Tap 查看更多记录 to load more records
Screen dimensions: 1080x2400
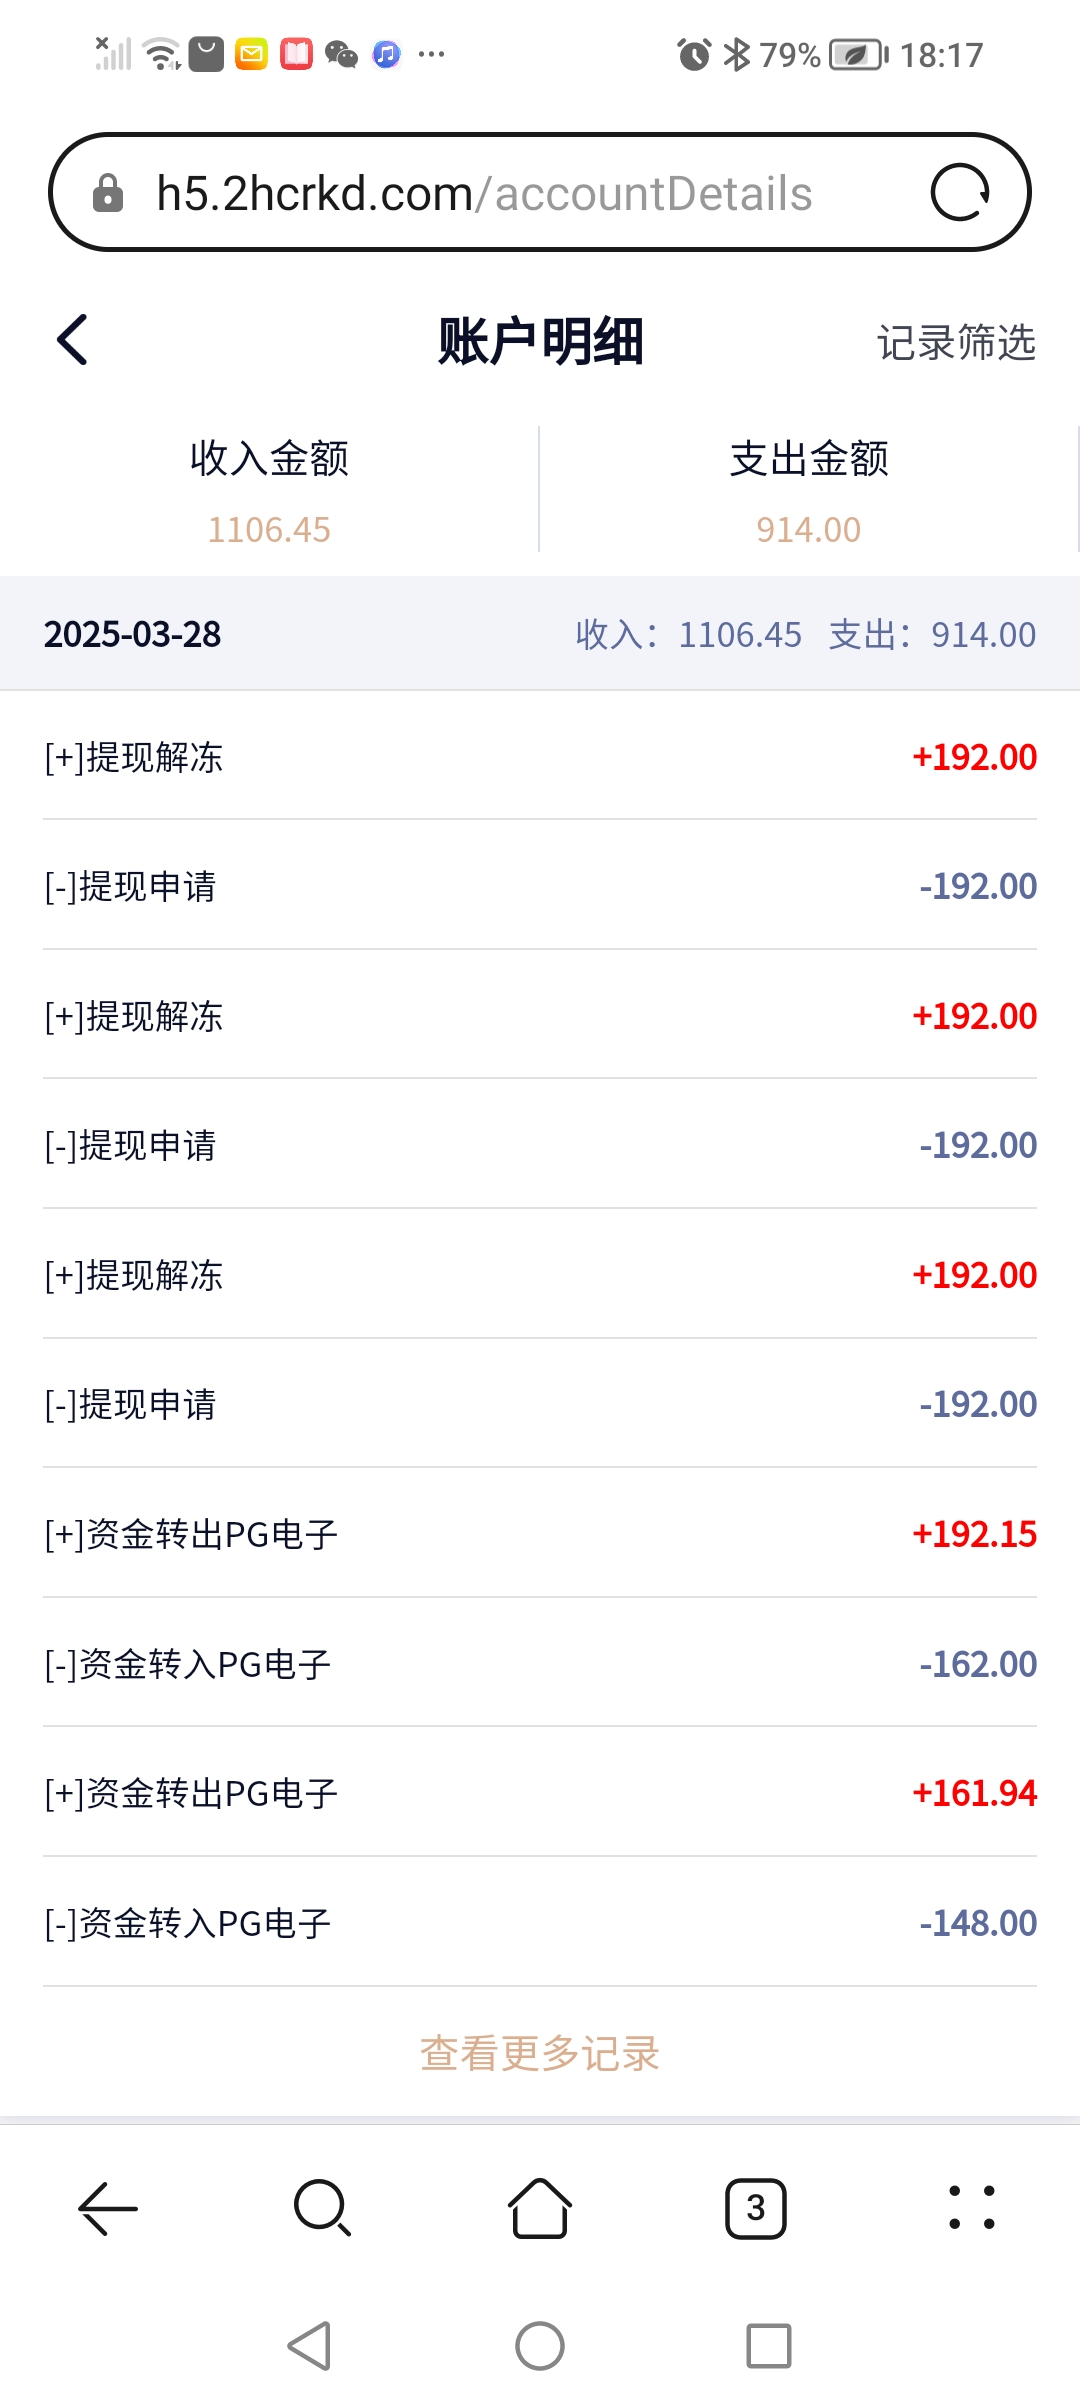coord(540,2053)
